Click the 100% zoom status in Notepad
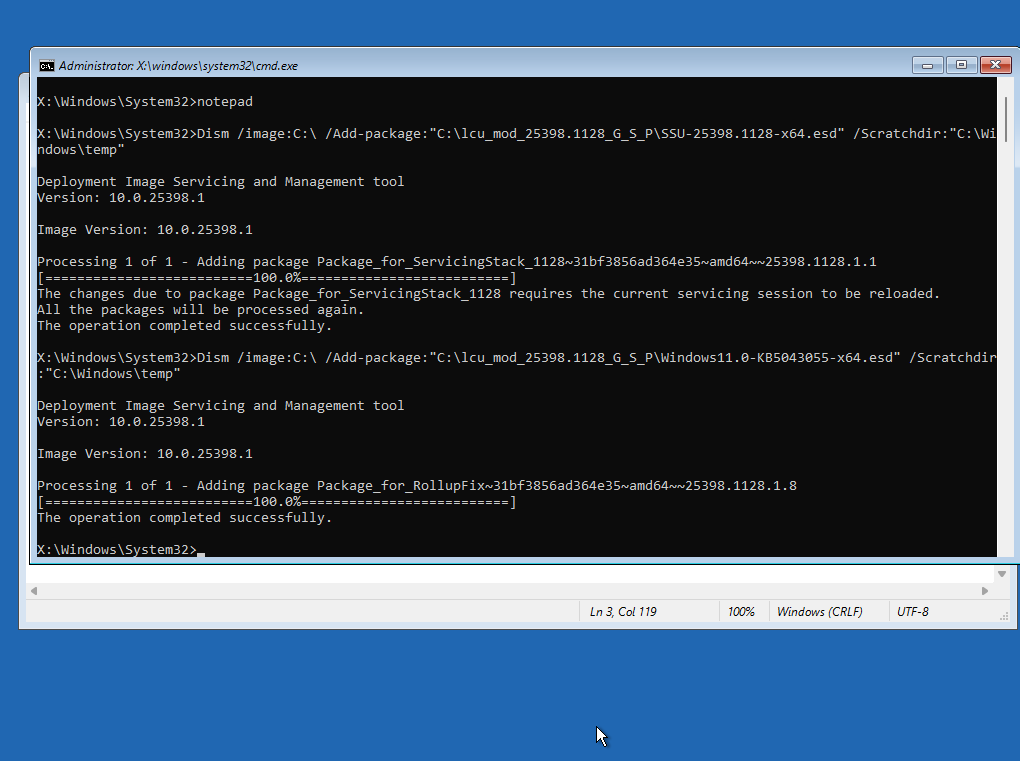This screenshot has width=1020, height=761. tap(741, 611)
